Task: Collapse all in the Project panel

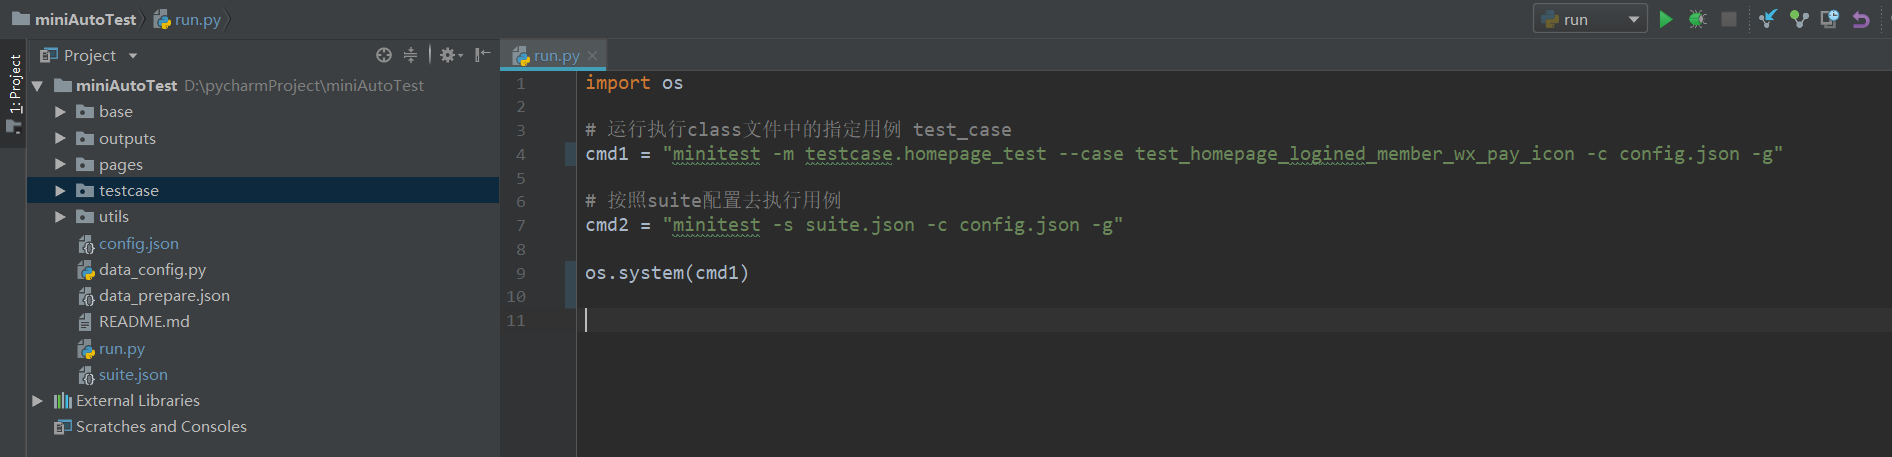Action: [410, 55]
